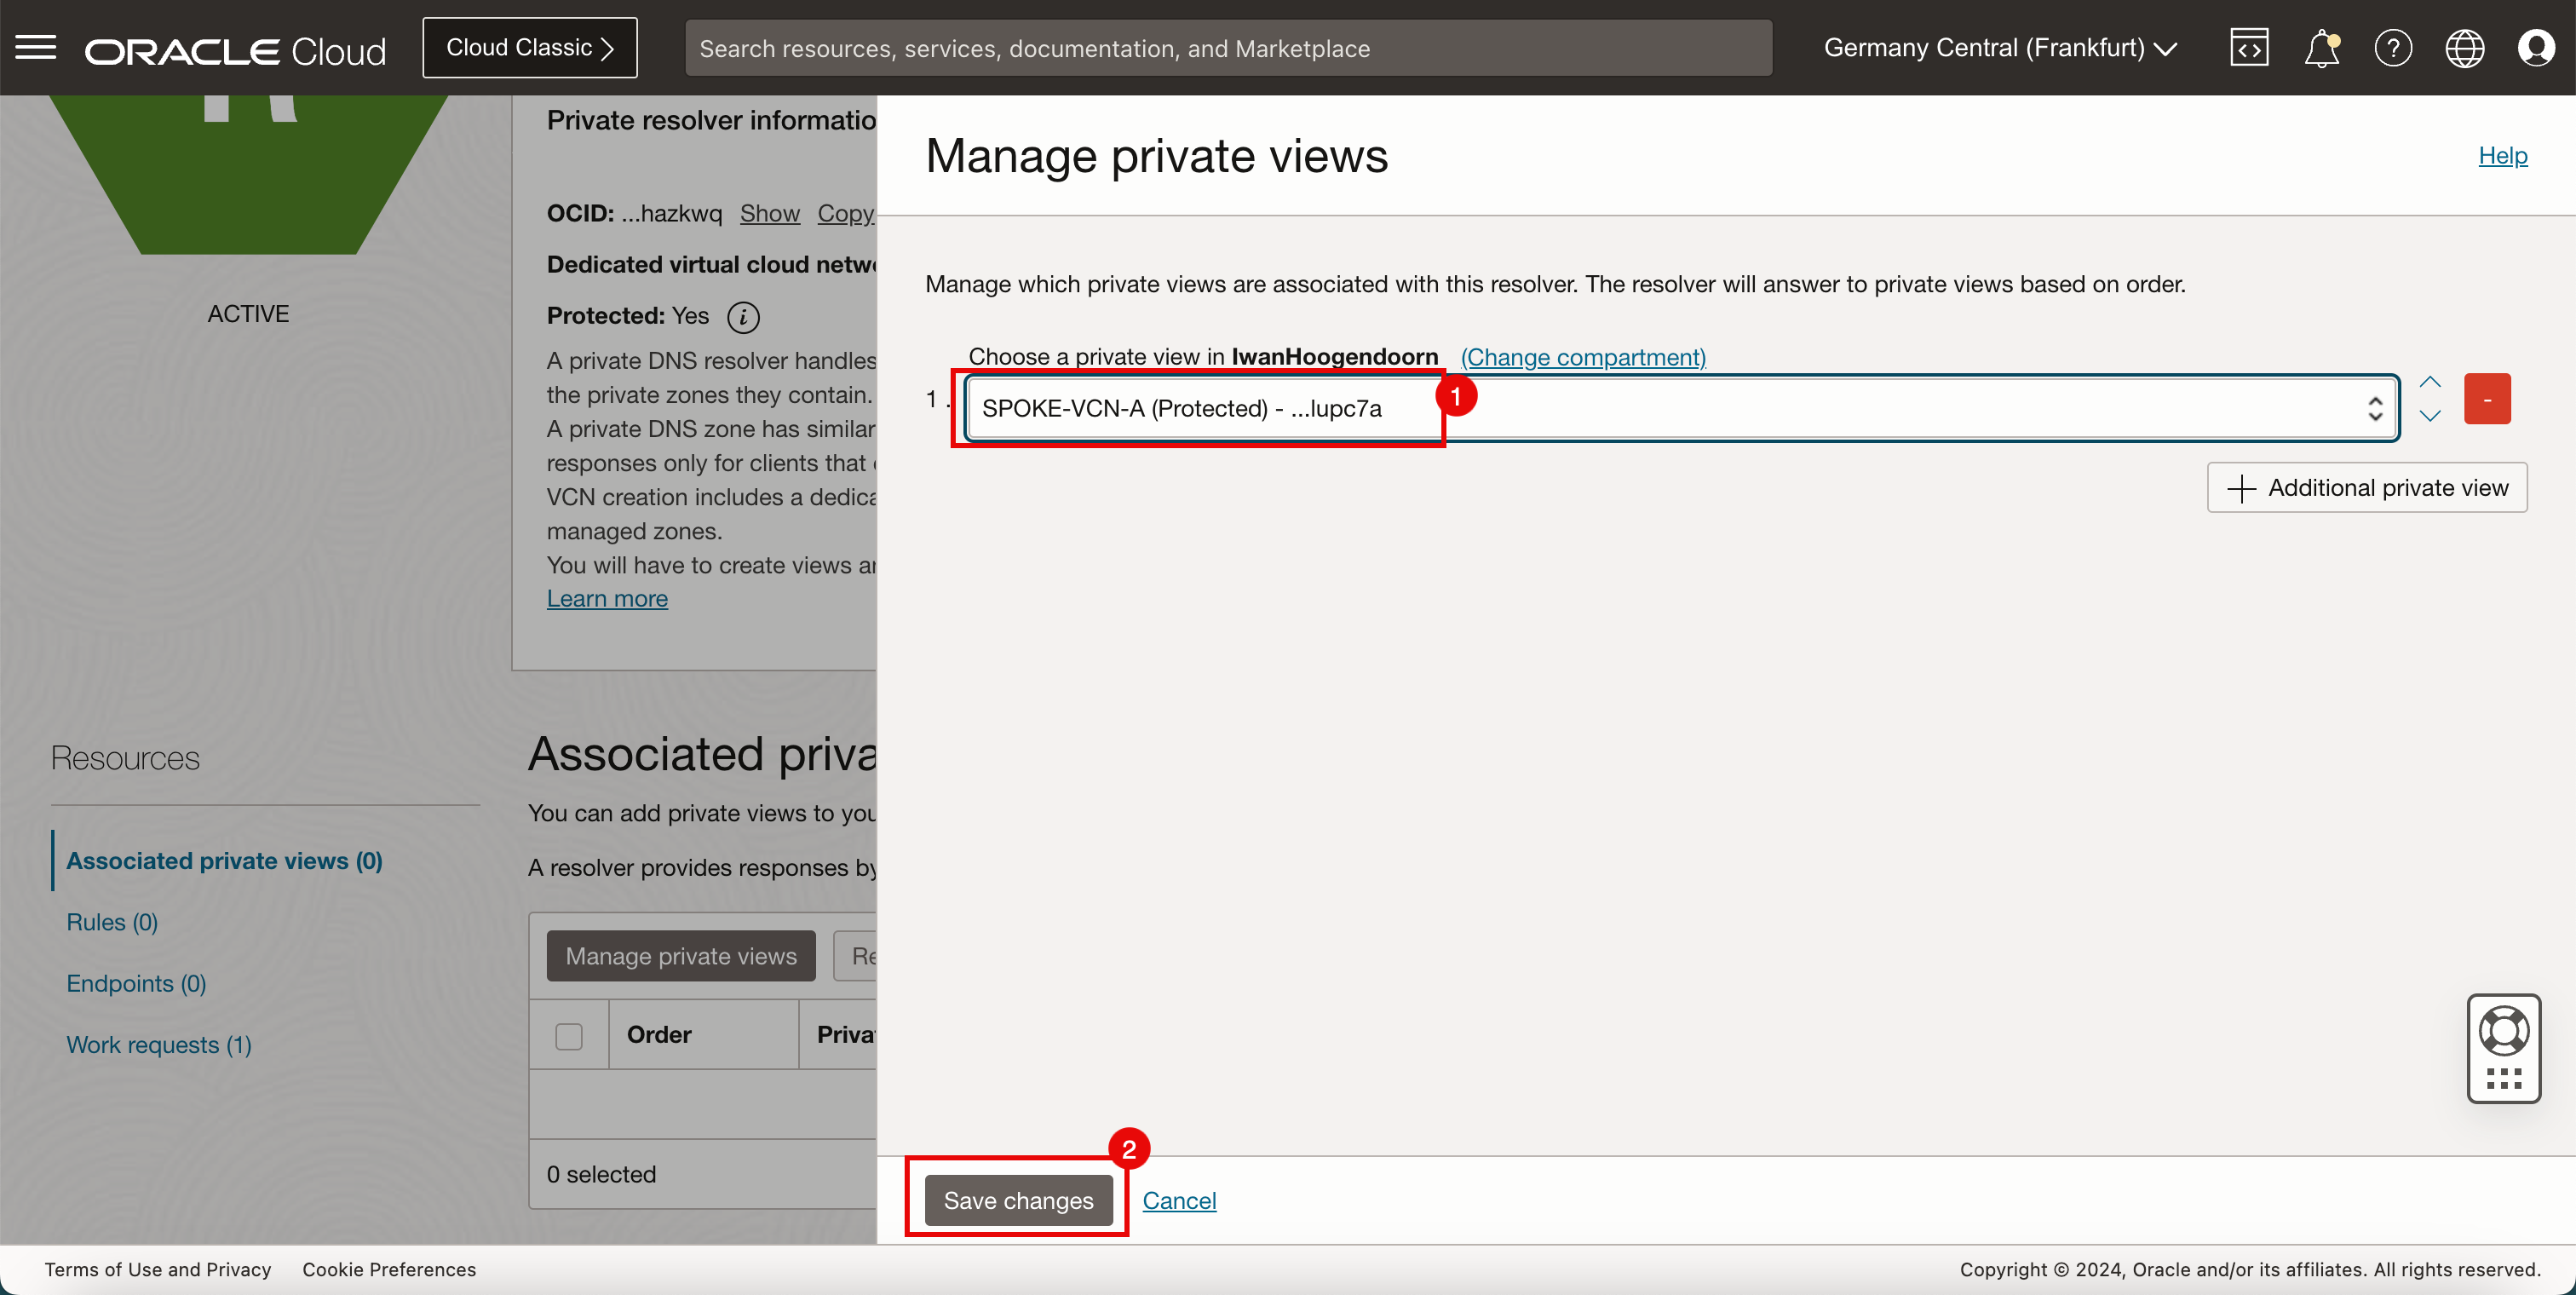This screenshot has width=2576, height=1295.
Task: Open the user profile avatar menu
Action: point(2536,47)
